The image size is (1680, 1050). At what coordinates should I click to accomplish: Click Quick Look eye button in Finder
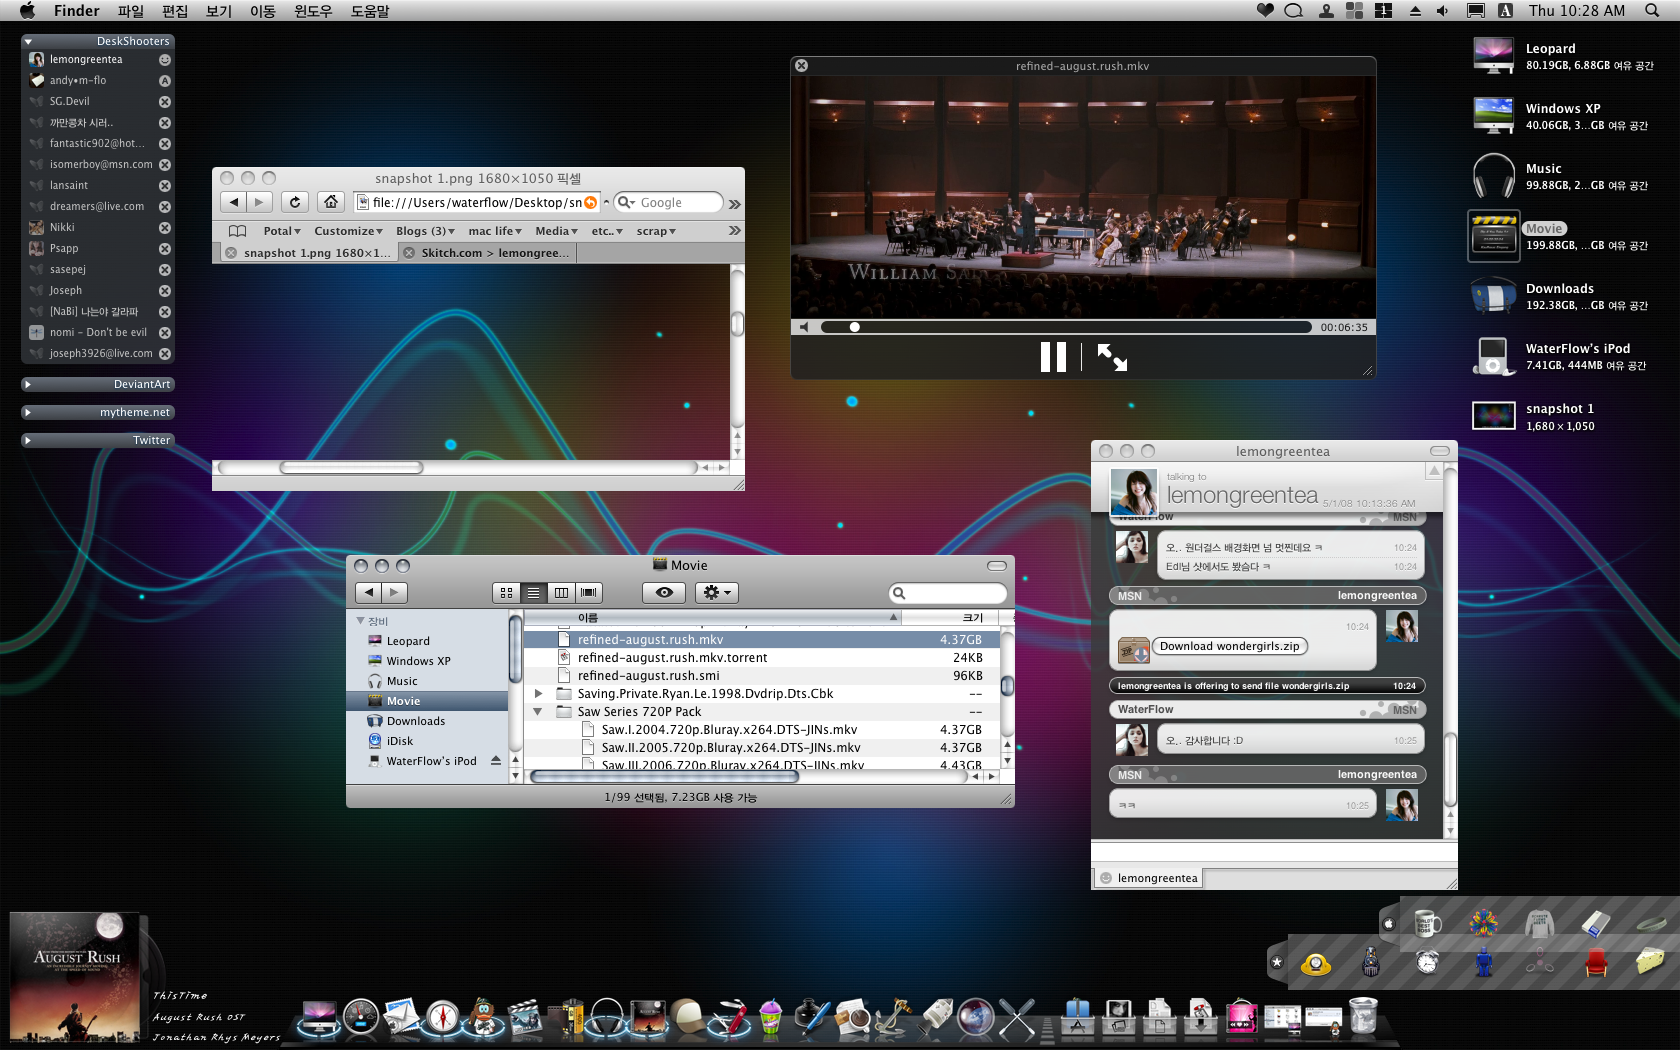[664, 593]
